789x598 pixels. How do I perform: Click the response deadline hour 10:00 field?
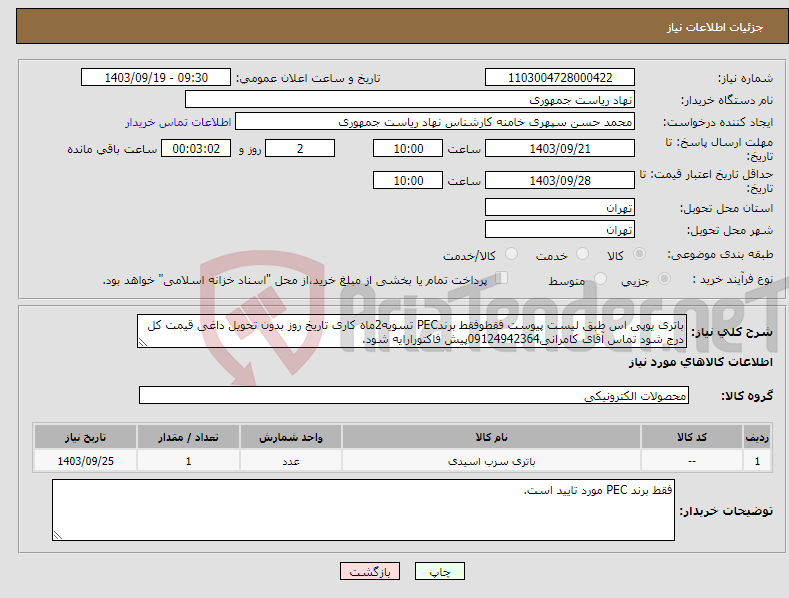click(408, 148)
